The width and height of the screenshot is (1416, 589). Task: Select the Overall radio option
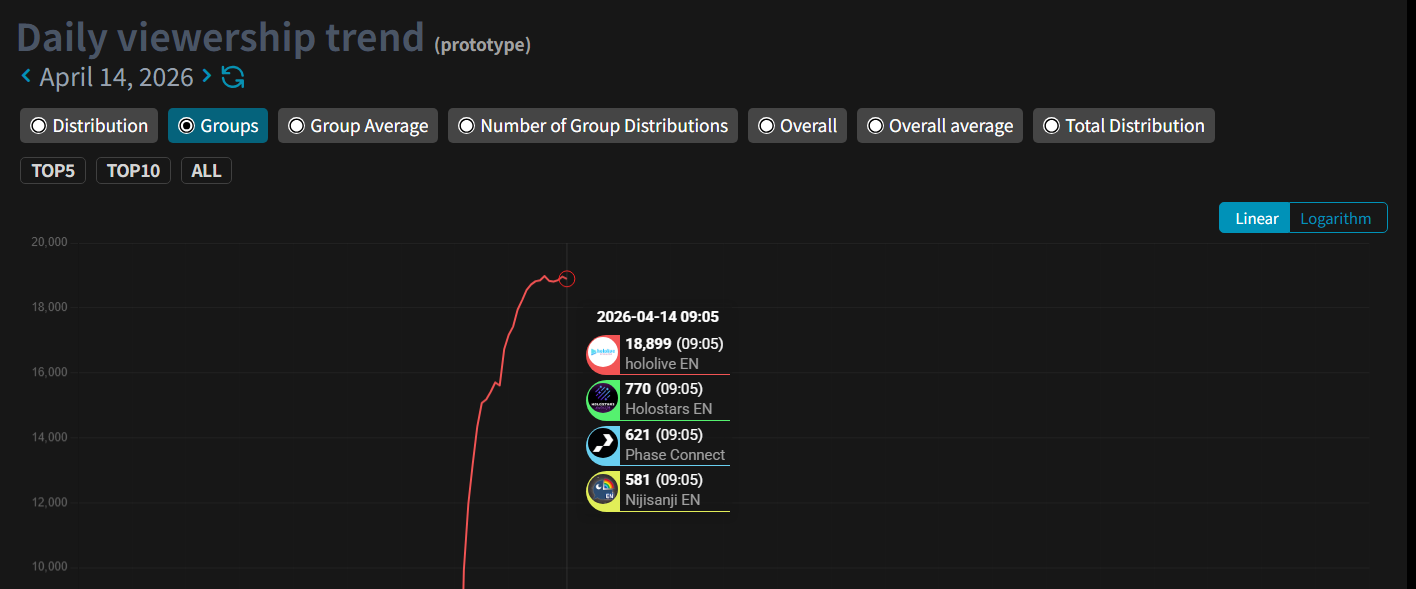click(797, 126)
